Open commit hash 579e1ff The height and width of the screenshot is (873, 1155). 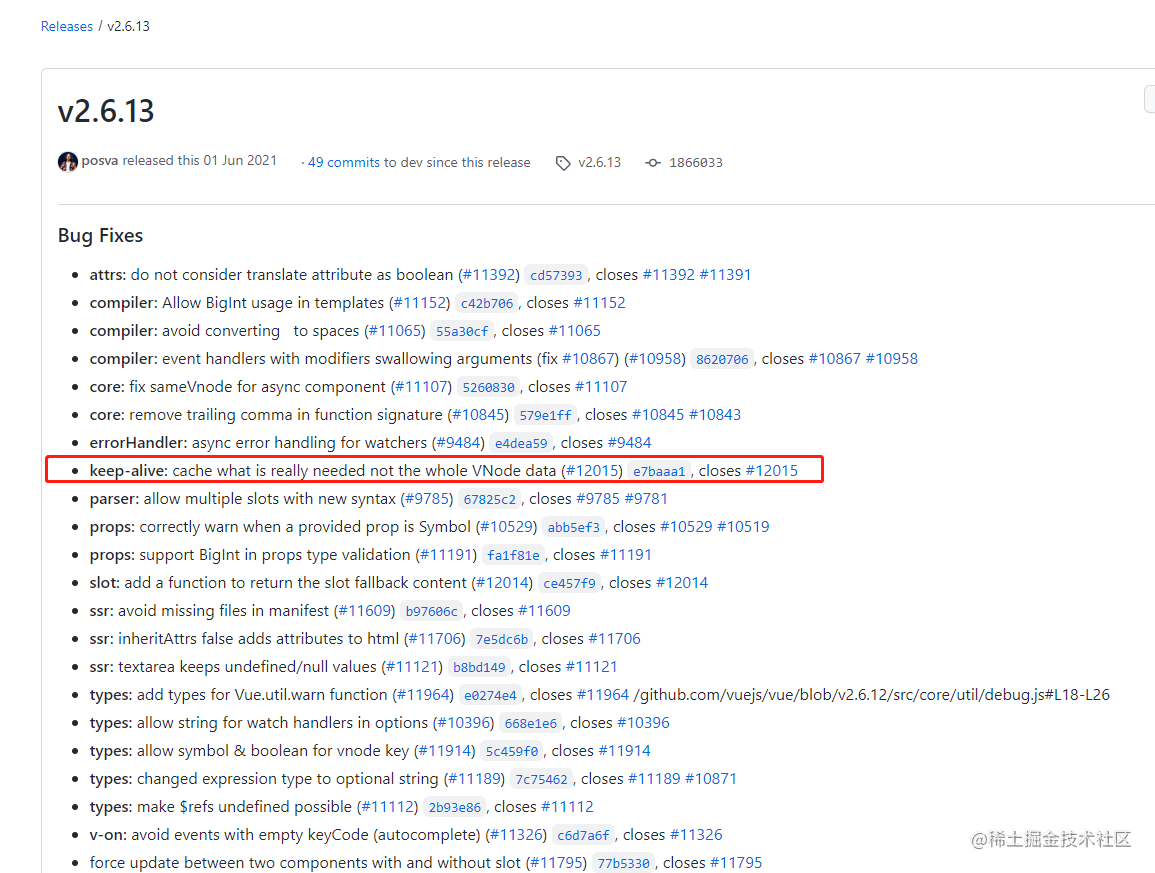click(x=545, y=416)
